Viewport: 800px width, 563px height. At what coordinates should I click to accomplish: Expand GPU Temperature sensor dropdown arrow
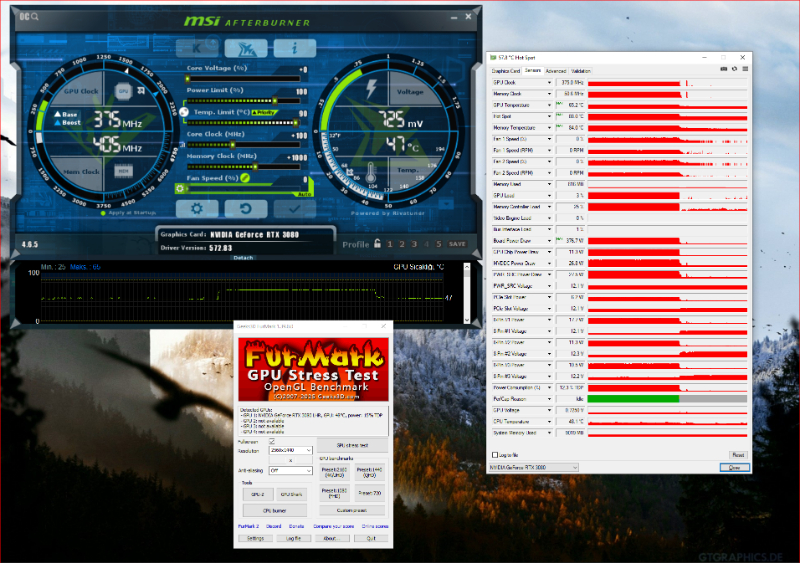click(x=549, y=105)
